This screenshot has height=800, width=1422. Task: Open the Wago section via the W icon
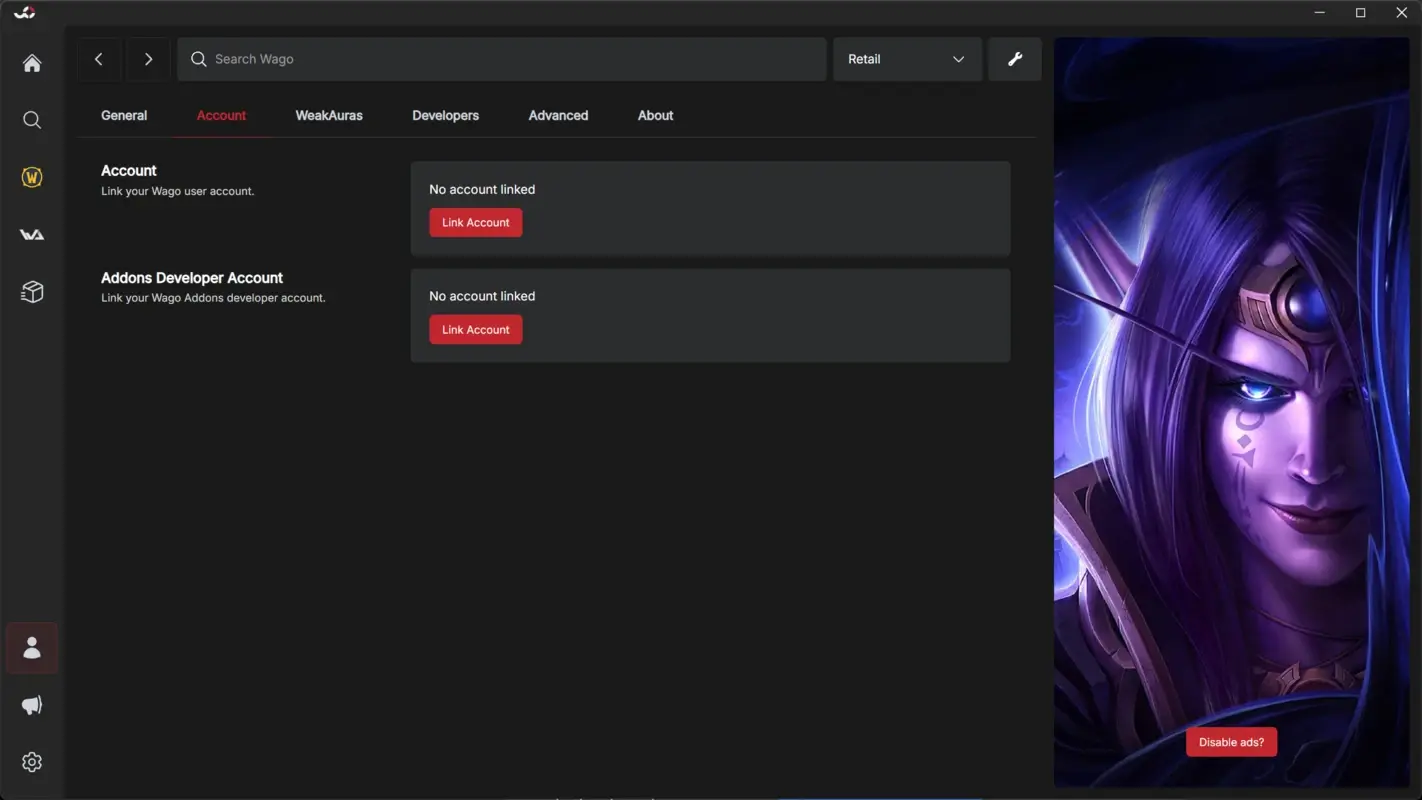point(31,176)
